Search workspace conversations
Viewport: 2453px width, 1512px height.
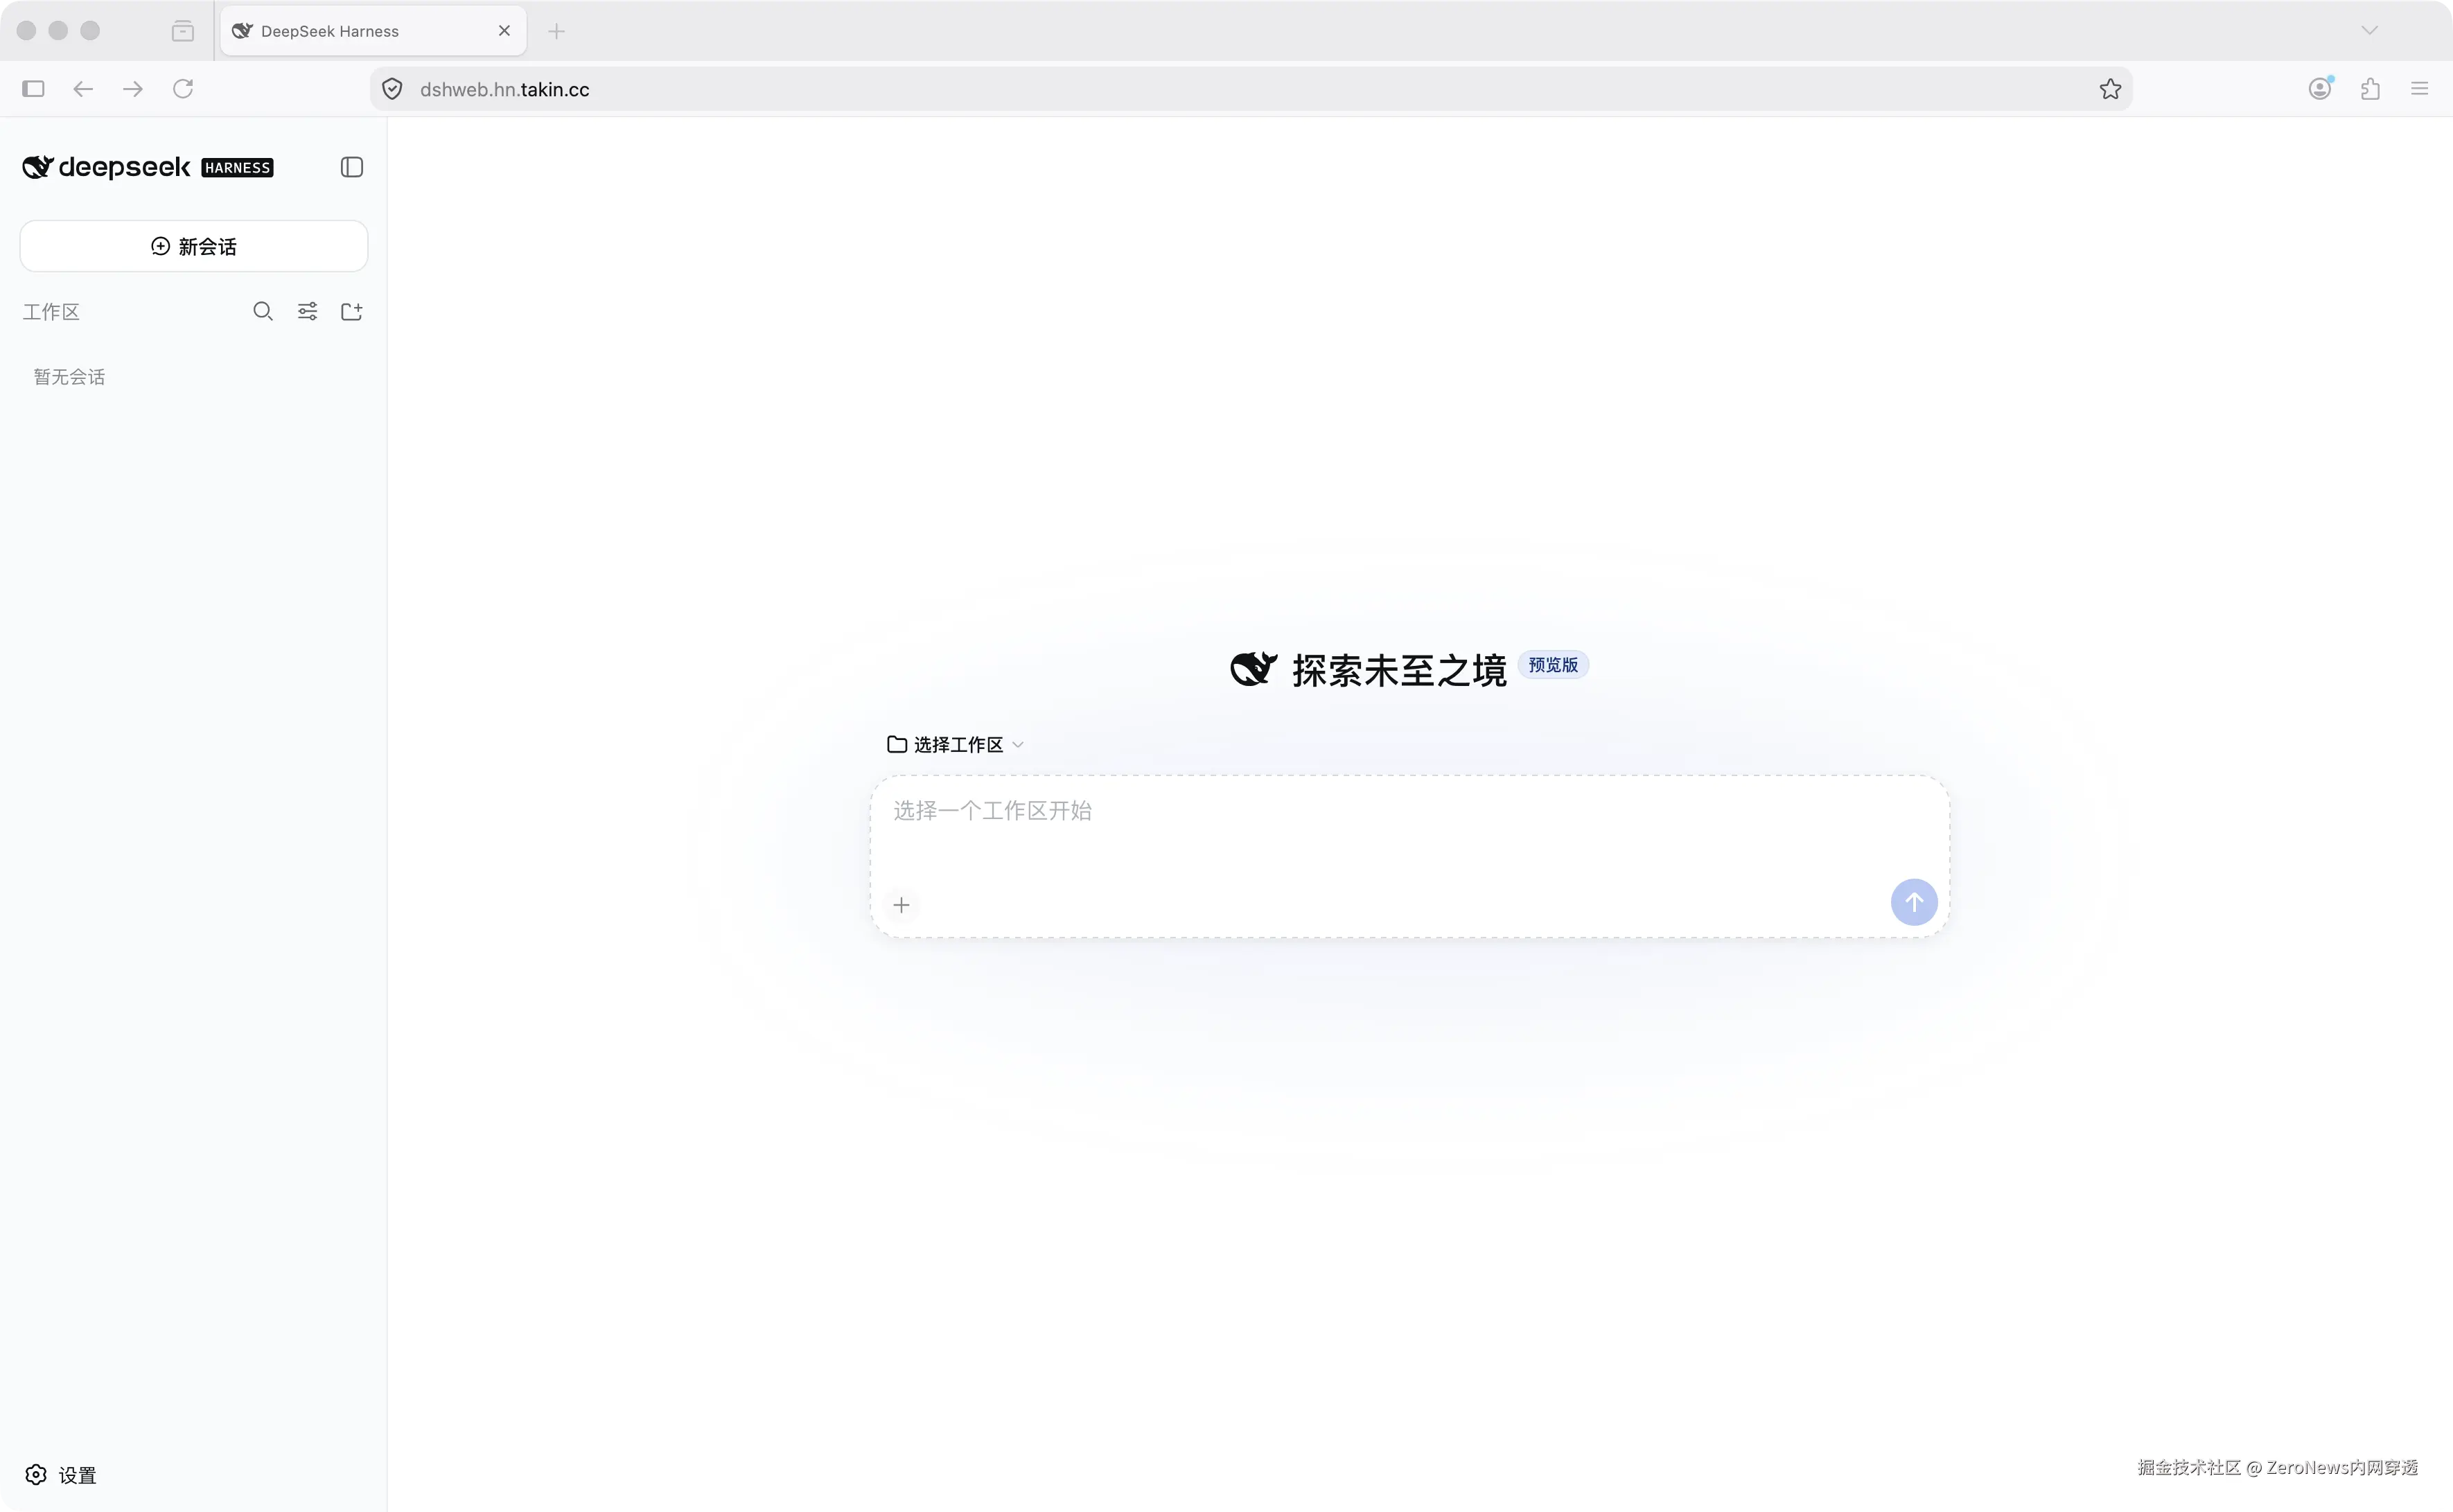pos(263,312)
